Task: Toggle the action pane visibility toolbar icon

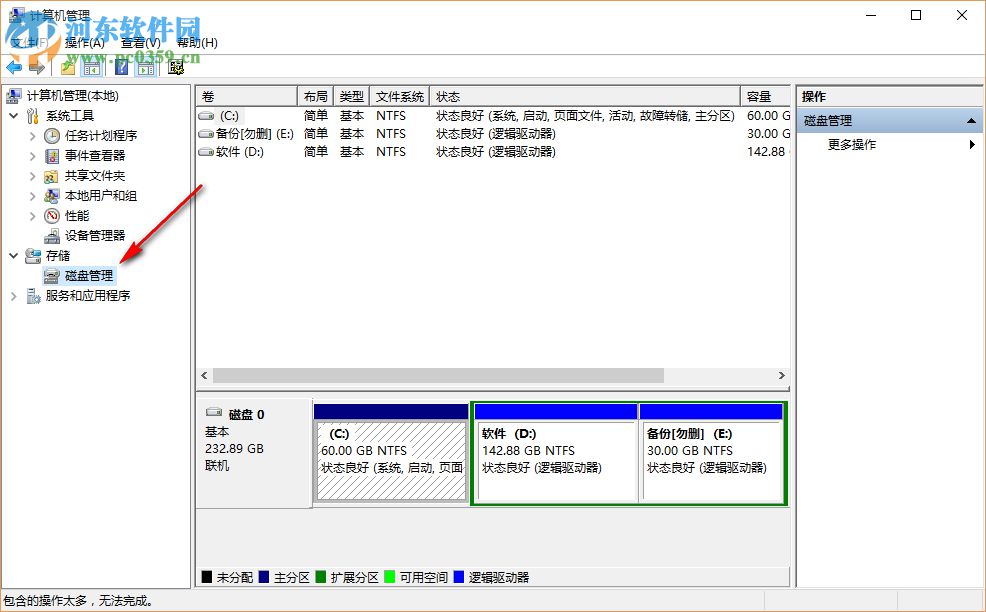Action: (145, 67)
